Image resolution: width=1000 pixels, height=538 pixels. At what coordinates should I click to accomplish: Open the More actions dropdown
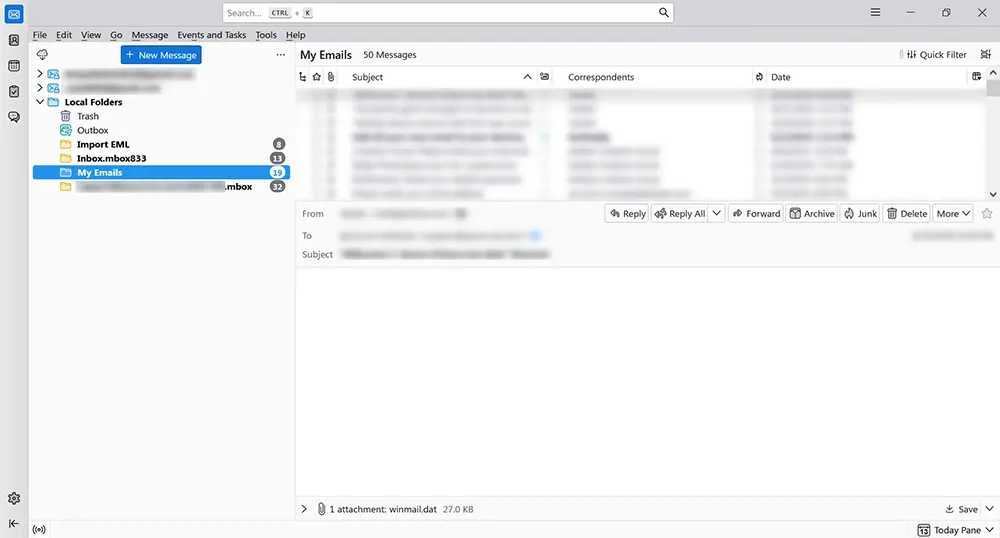(953, 214)
